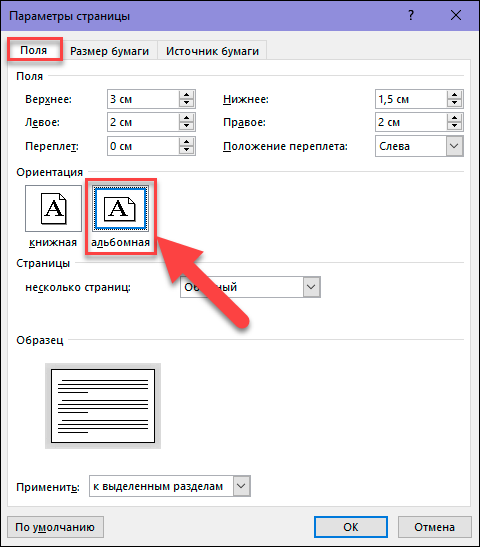Click the Образец section heading

(x=40, y=340)
